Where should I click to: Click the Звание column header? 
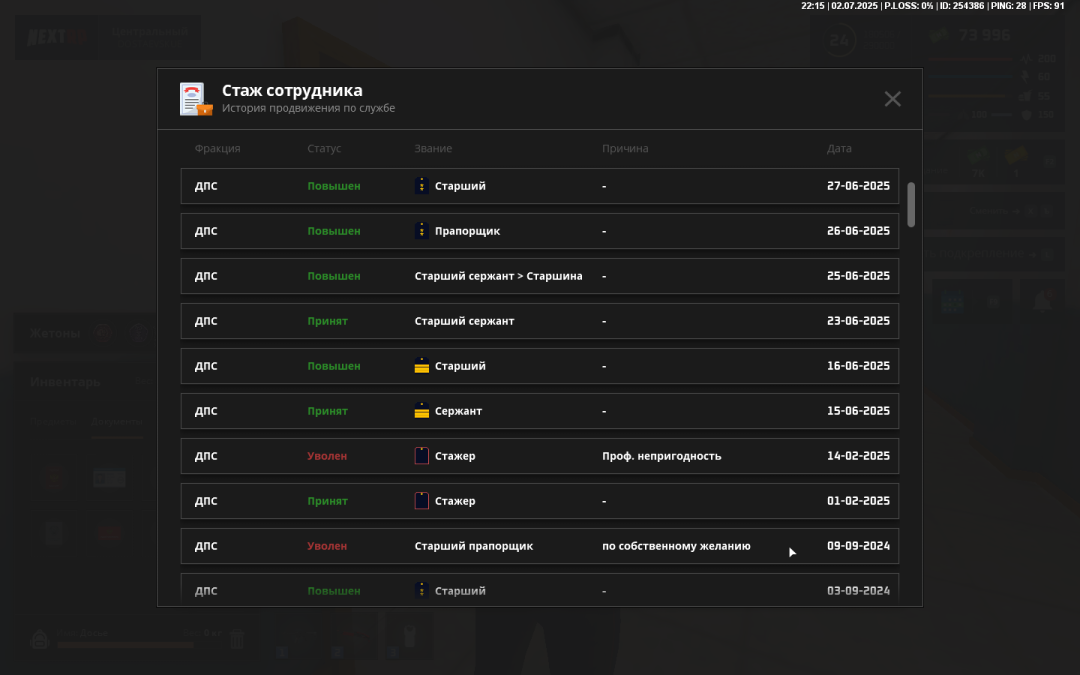(433, 148)
